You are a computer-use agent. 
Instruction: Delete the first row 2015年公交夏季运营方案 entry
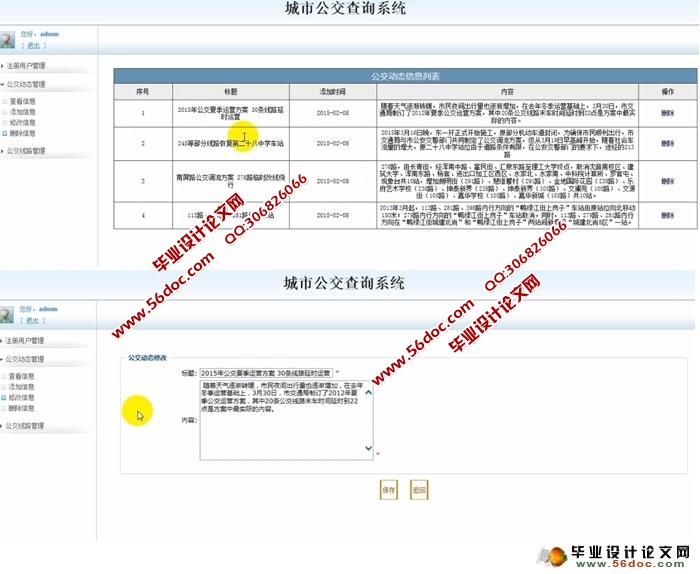click(x=667, y=112)
